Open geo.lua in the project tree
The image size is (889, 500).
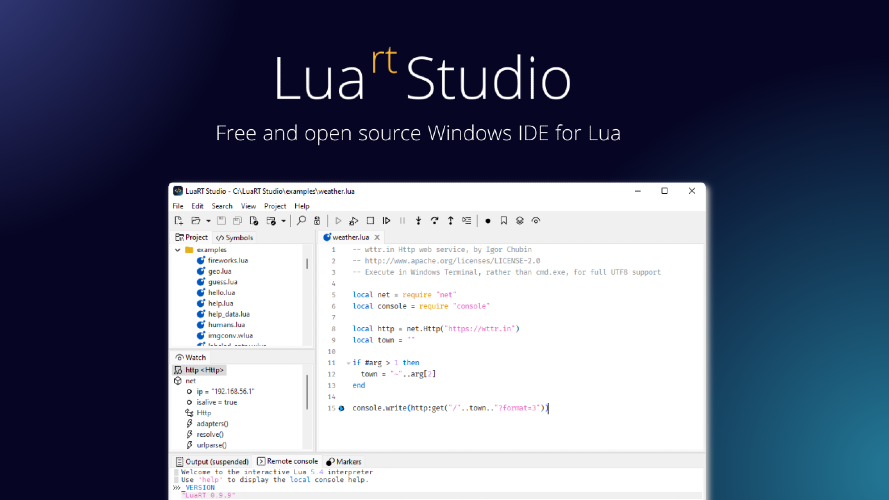click(x=219, y=272)
